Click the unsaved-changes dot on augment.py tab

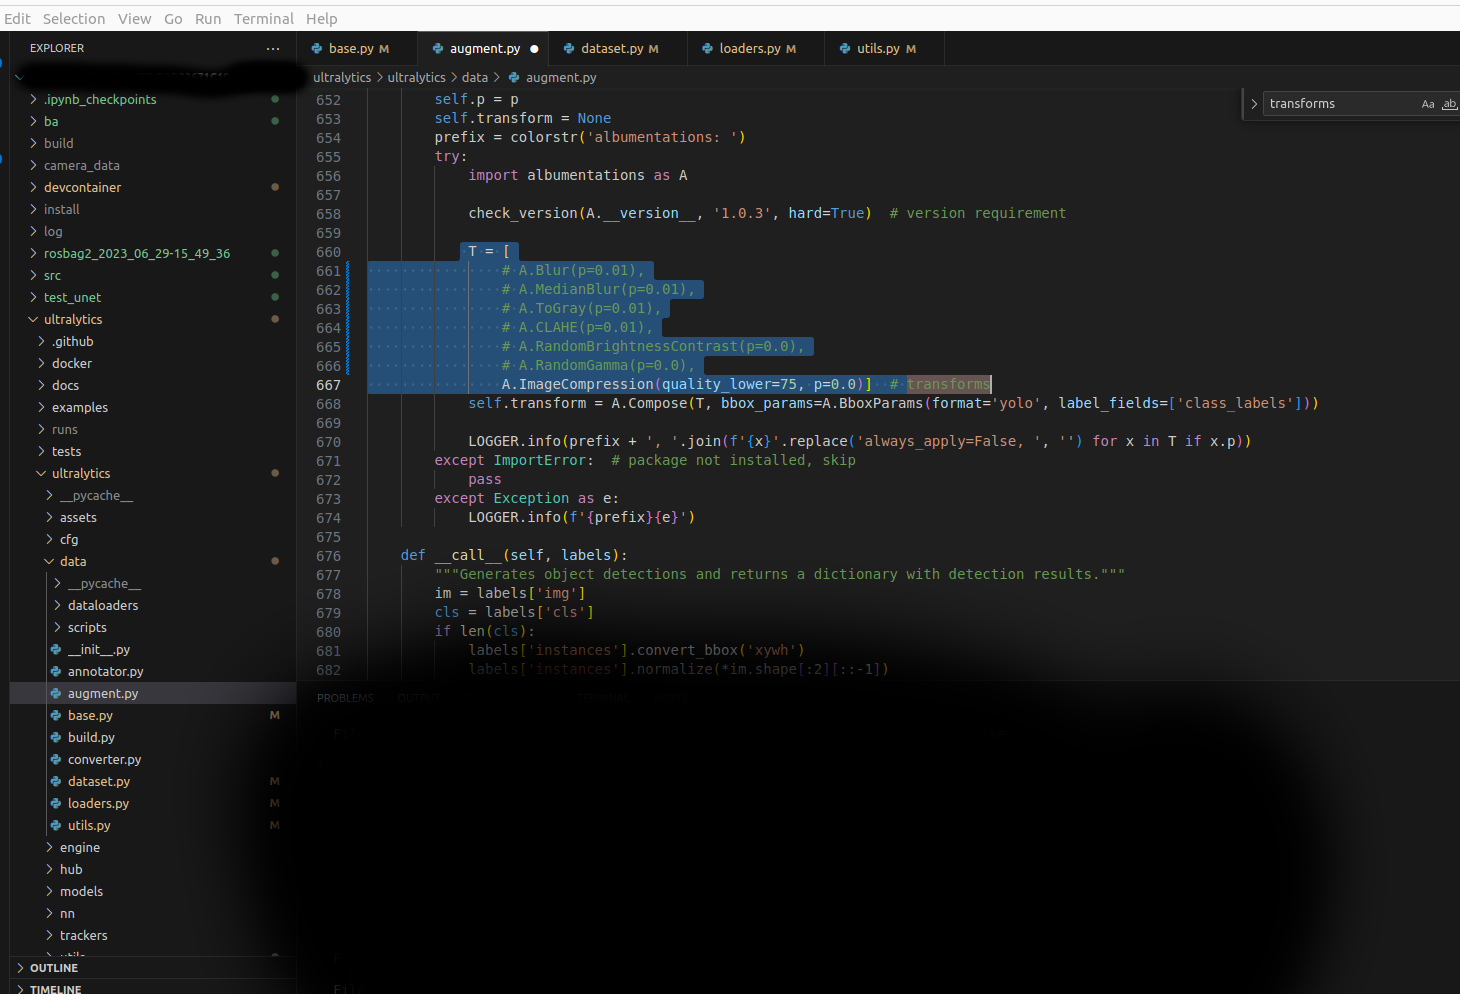pos(534,48)
